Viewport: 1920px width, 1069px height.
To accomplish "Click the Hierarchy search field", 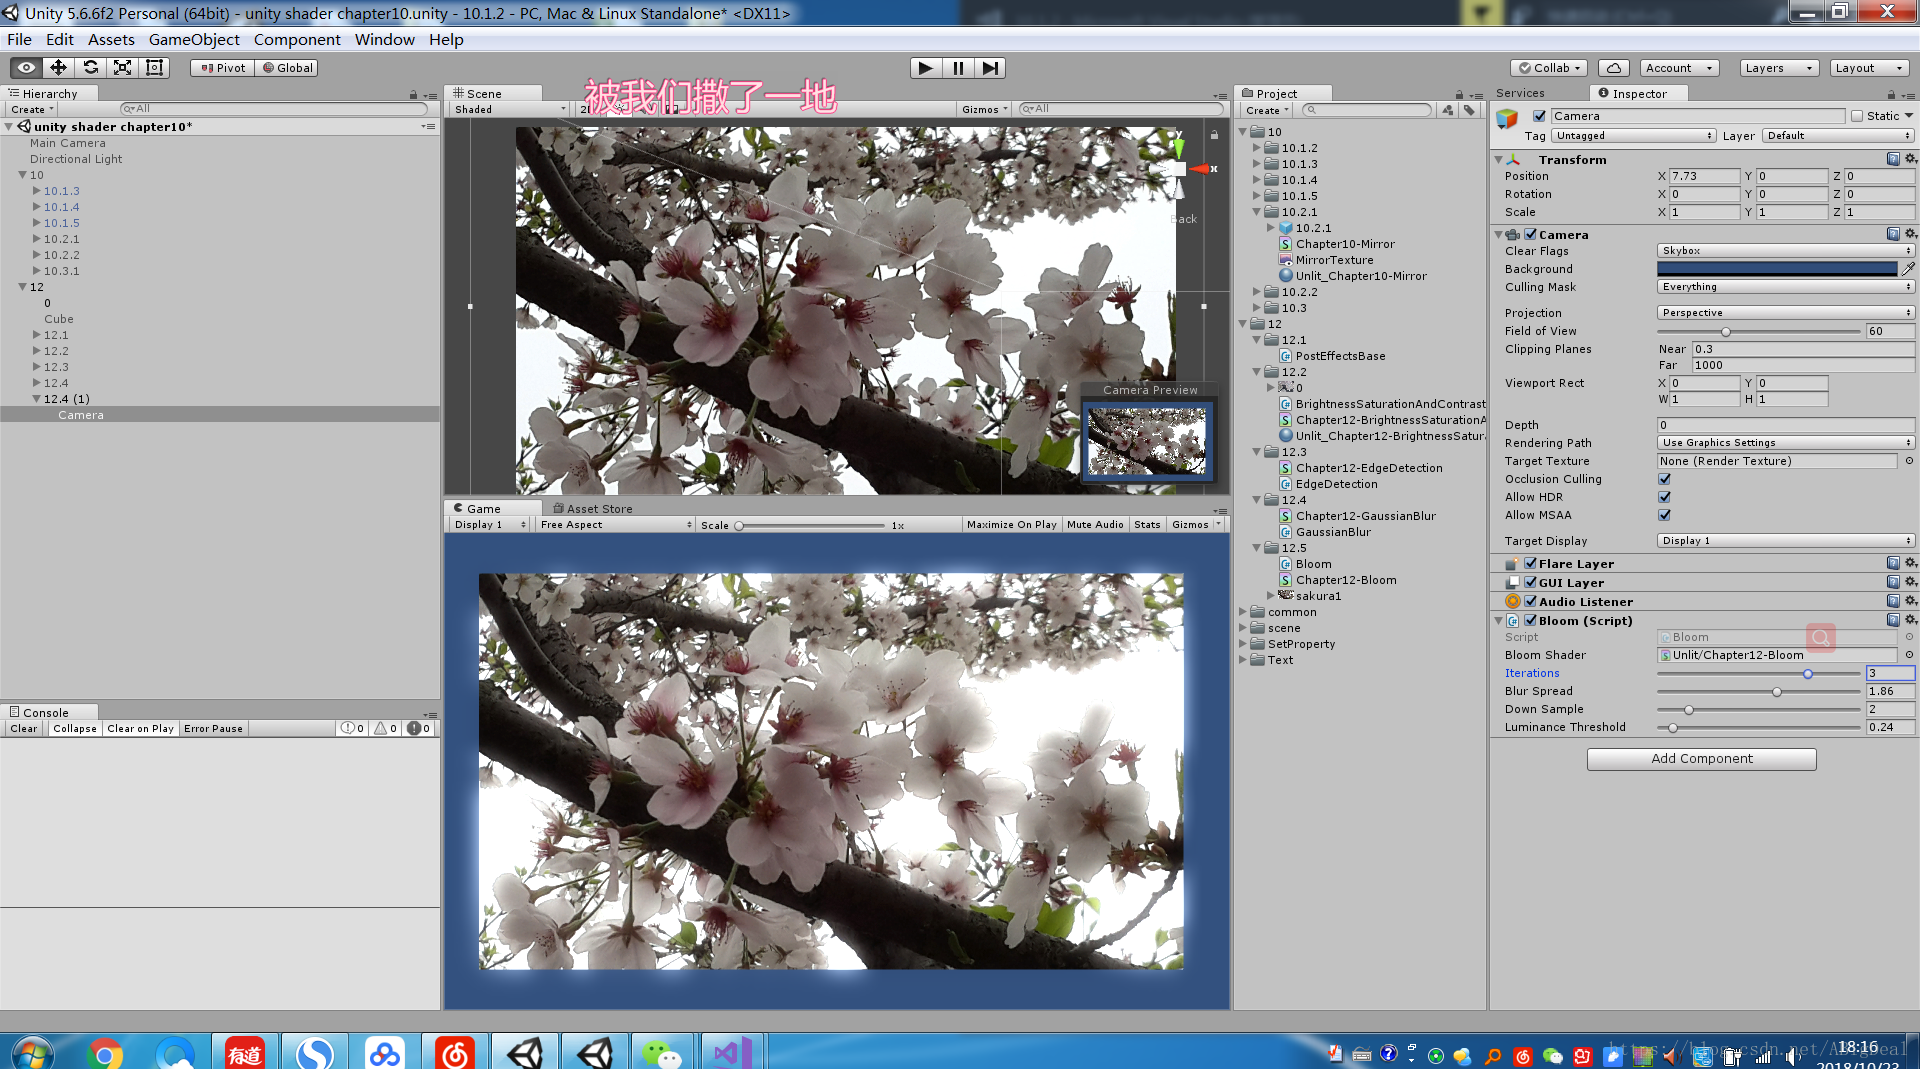I will point(274,109).
